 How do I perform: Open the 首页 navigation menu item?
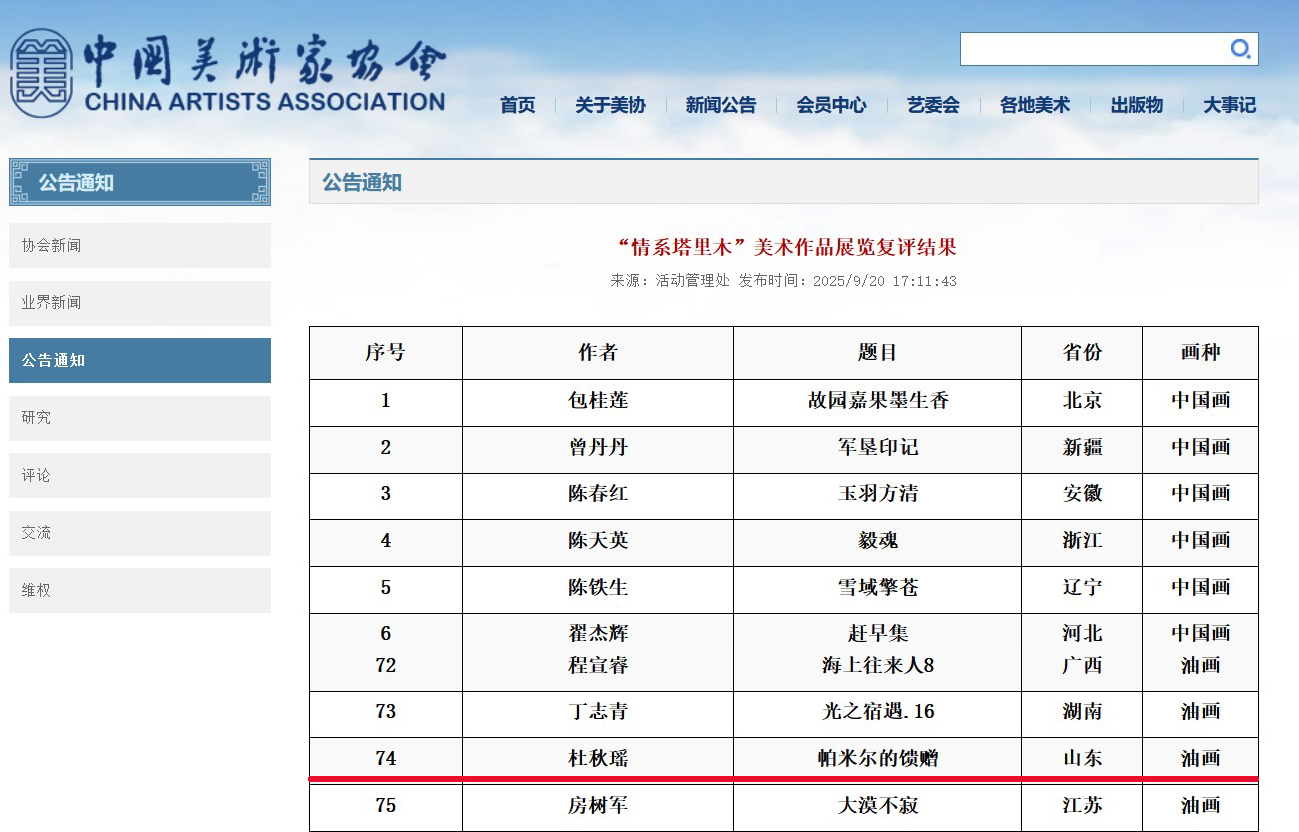517,105
